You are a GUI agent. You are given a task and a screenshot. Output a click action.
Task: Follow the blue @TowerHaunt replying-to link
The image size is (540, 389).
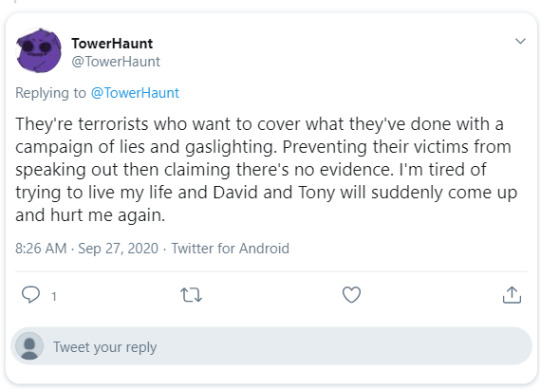tap(135, 93)
